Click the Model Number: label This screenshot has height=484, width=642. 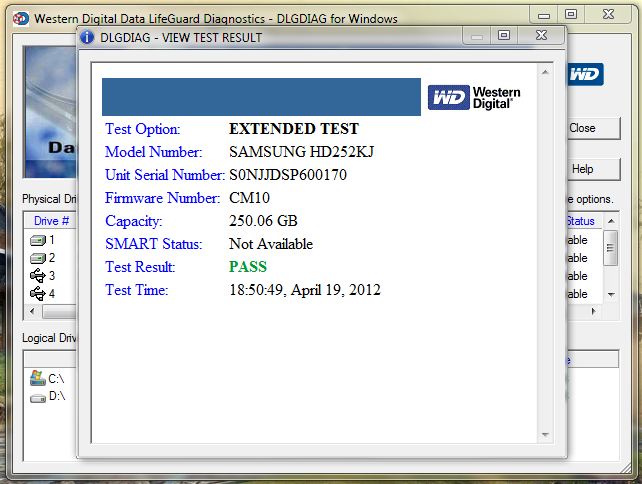tap(154, 152)
